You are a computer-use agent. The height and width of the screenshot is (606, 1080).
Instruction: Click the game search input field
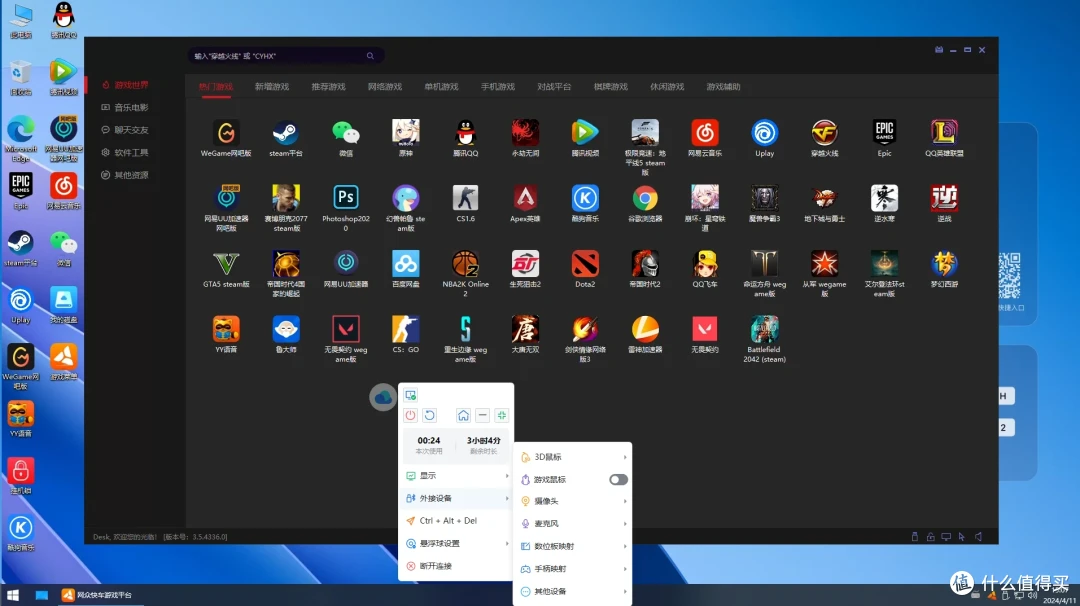(286, 56)
